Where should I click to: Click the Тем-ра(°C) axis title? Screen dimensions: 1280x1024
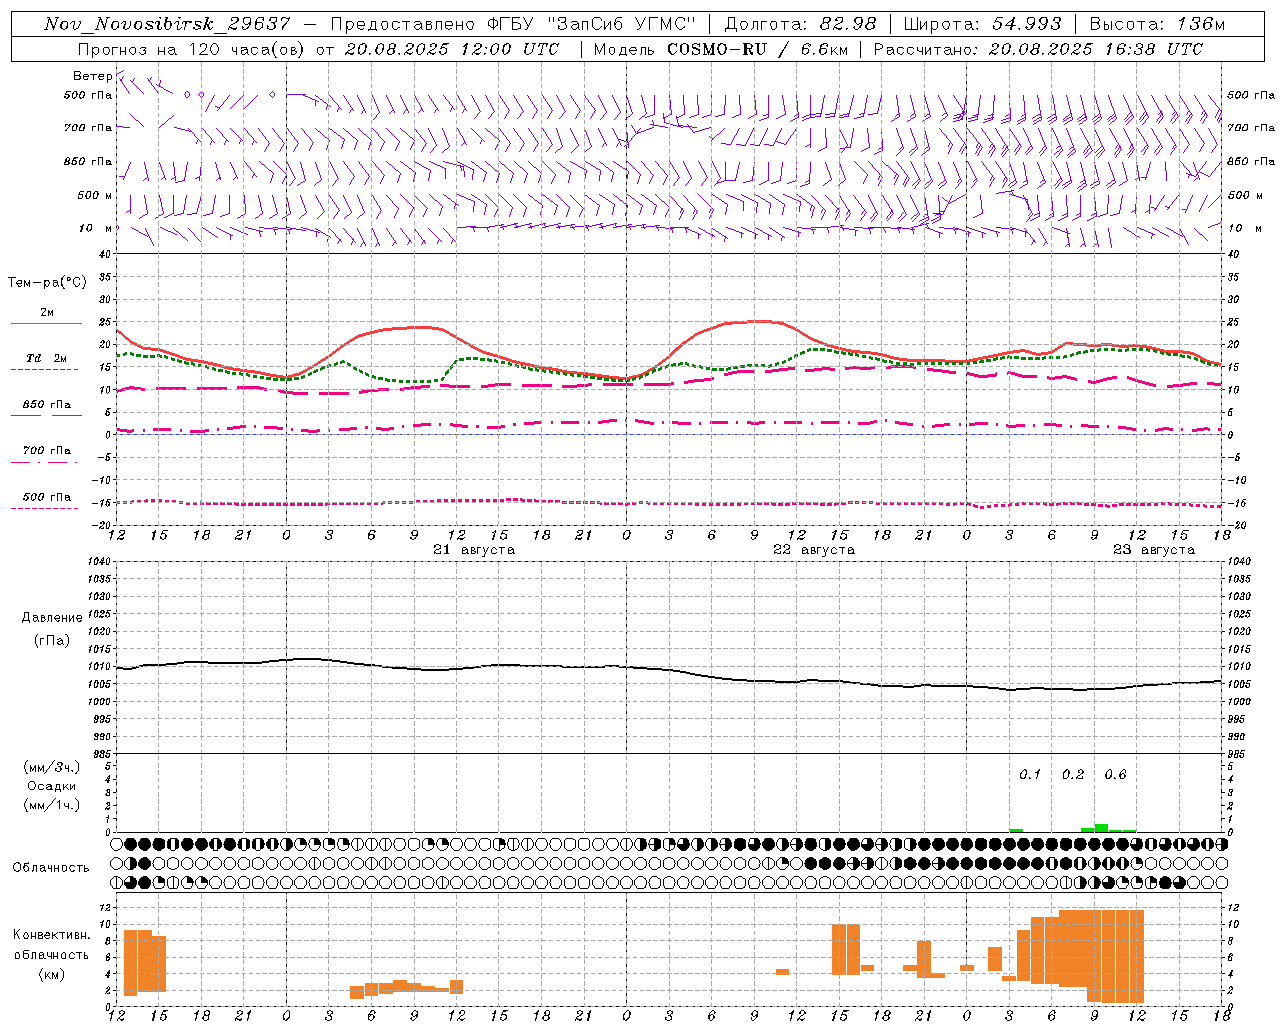coord(47,283)
